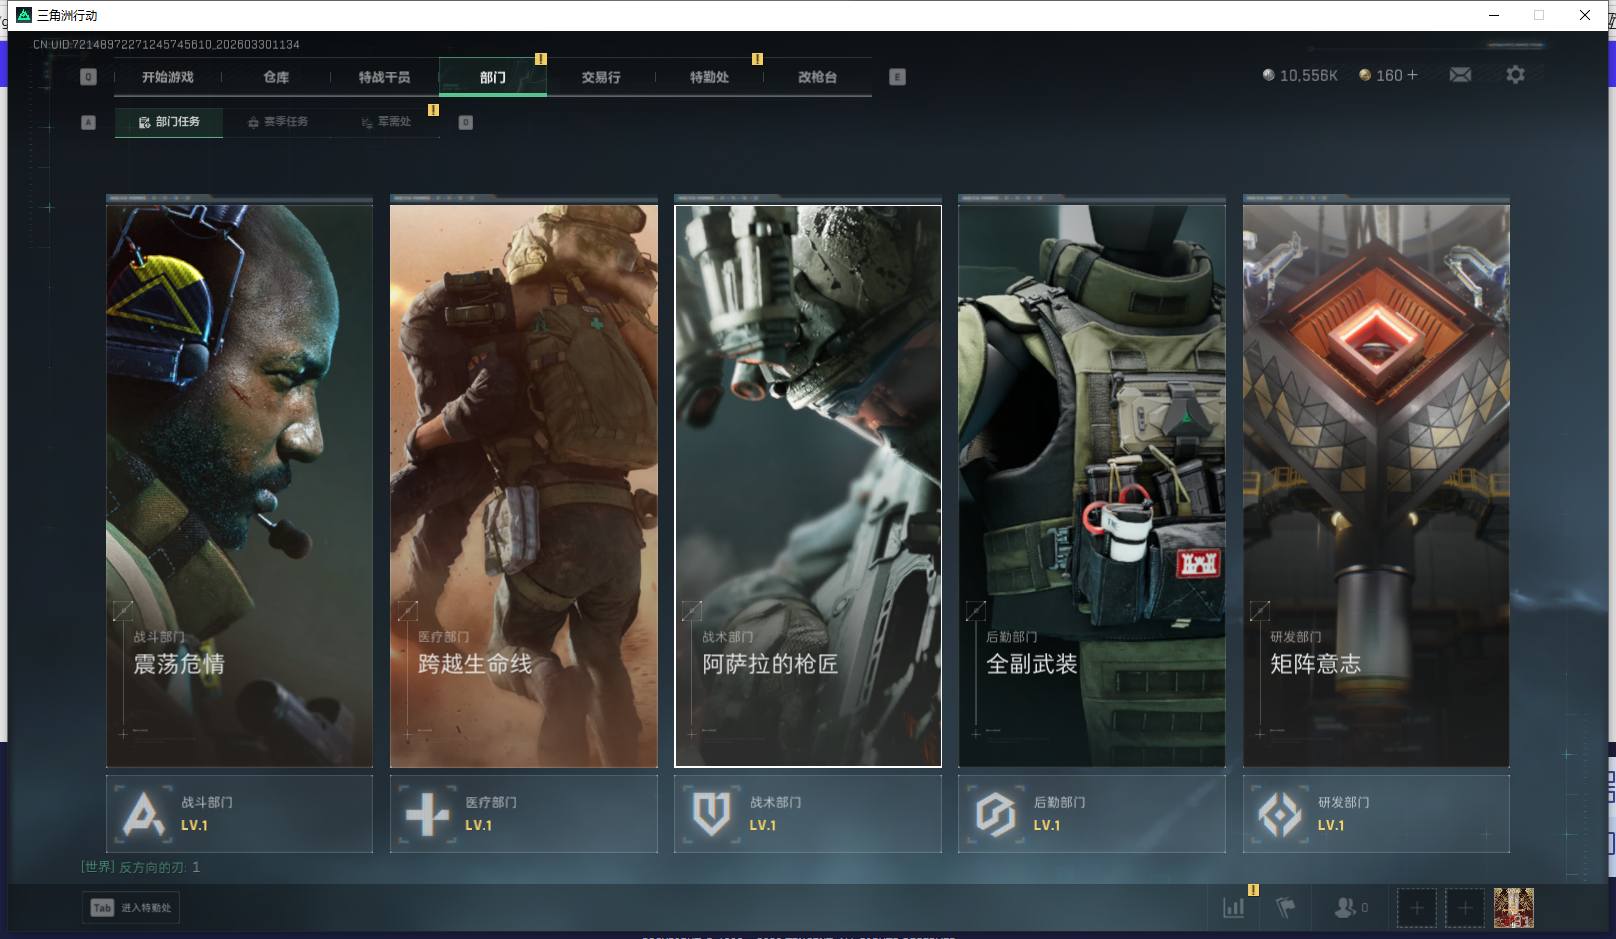Go to the 交易行 tab

(x=601, y=77)
